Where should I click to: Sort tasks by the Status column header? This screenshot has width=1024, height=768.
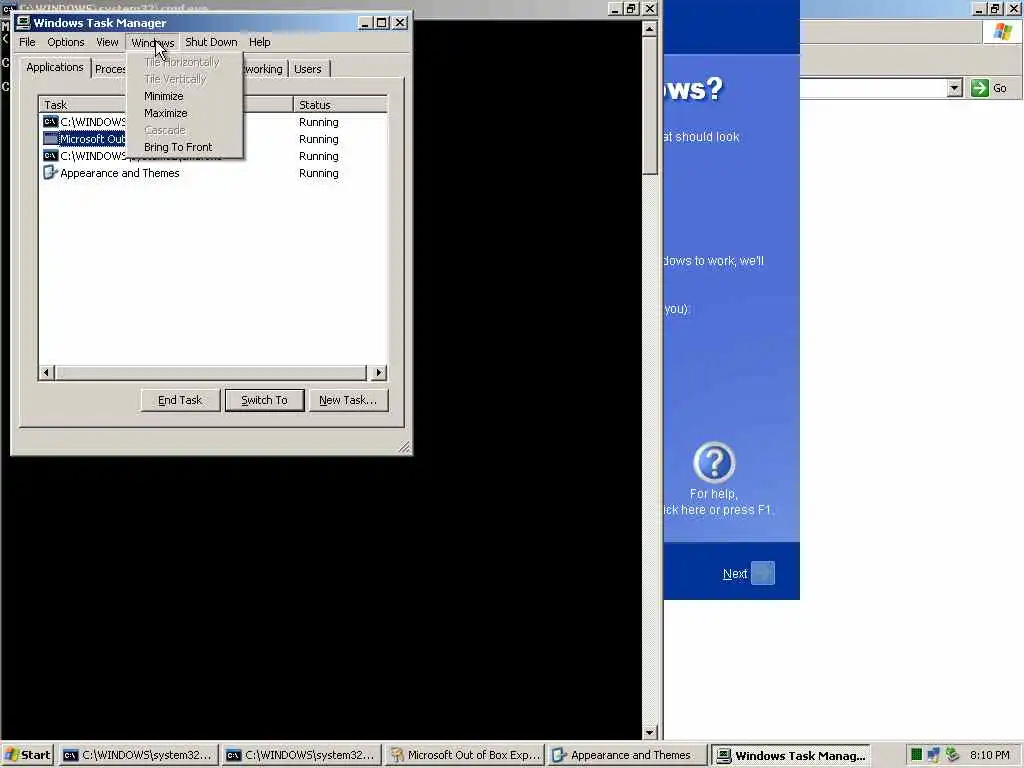coord(340,104)
